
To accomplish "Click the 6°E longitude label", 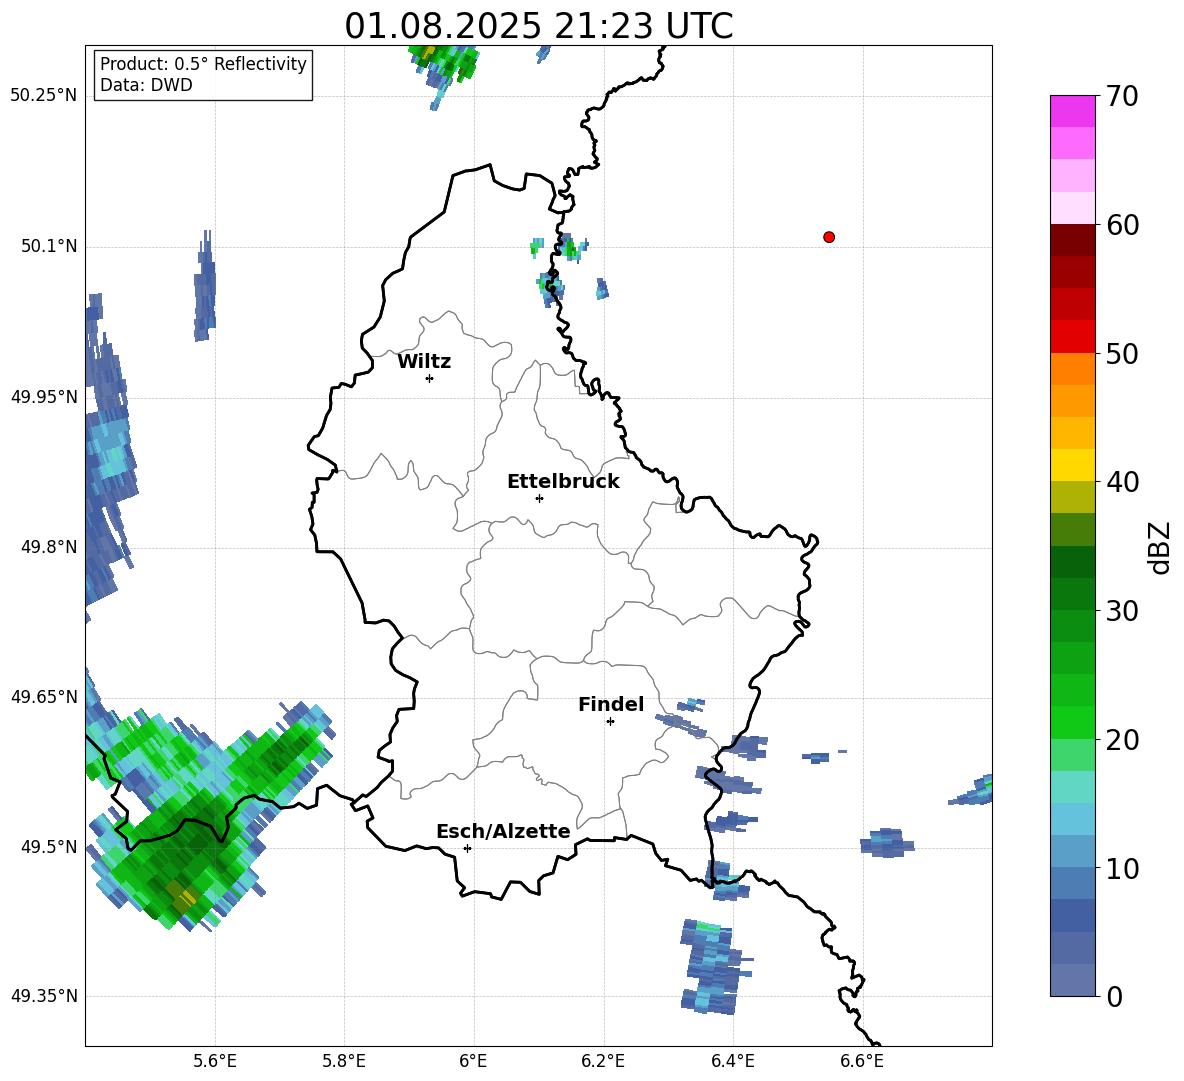I will tap(473, 1061).
